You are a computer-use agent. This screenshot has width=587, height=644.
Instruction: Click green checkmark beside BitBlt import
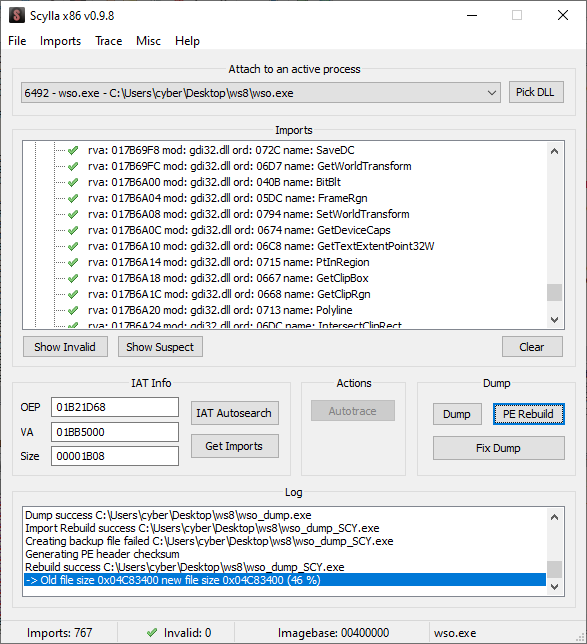[73, 182]
